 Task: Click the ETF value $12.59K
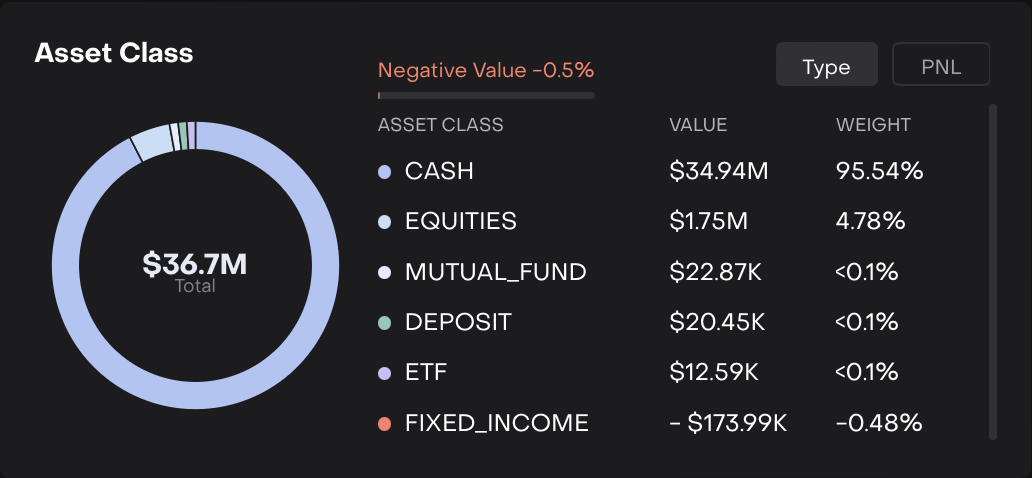click(714, 373)
